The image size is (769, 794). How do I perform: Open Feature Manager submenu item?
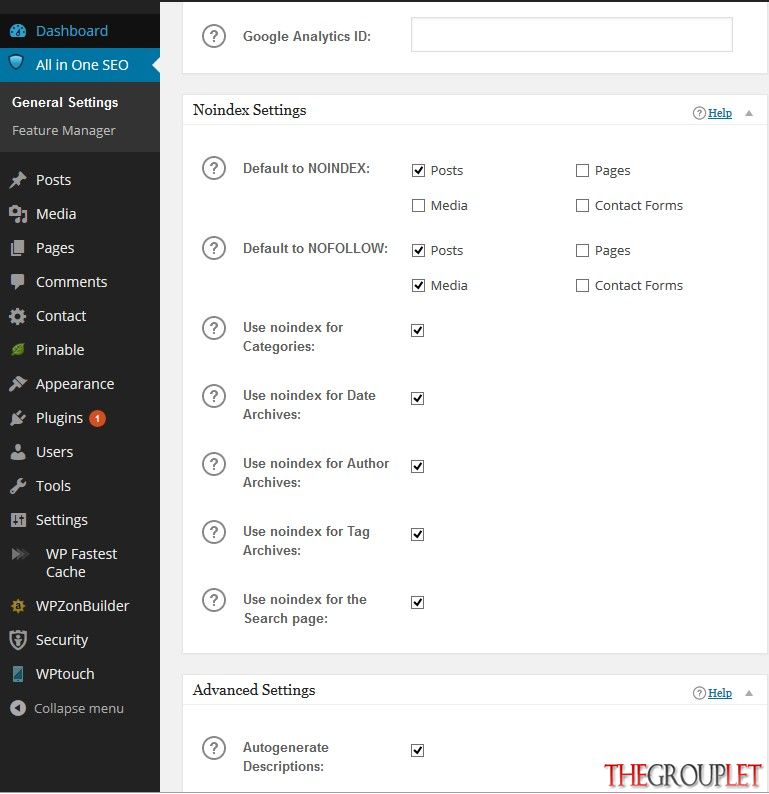click(64, 131)
